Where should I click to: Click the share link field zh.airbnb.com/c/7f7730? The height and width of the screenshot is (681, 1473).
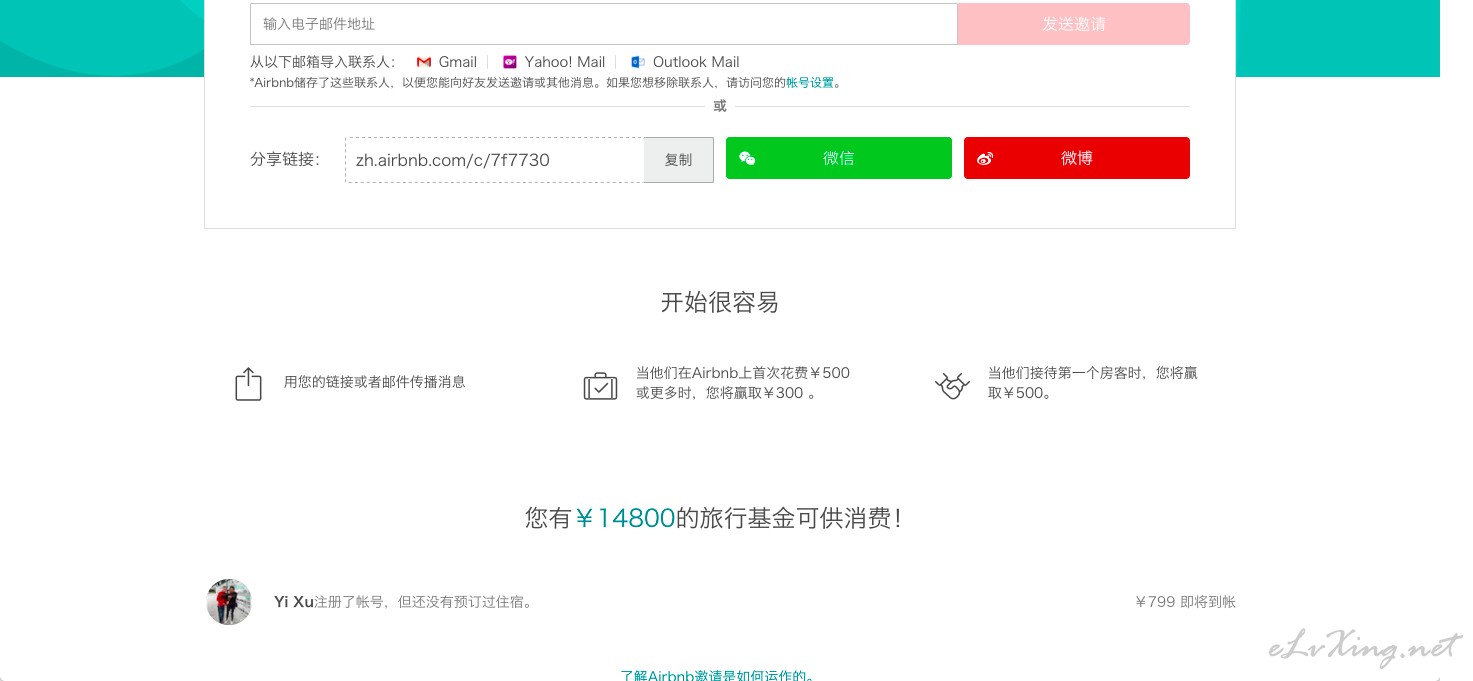click(x=495, y=160)
